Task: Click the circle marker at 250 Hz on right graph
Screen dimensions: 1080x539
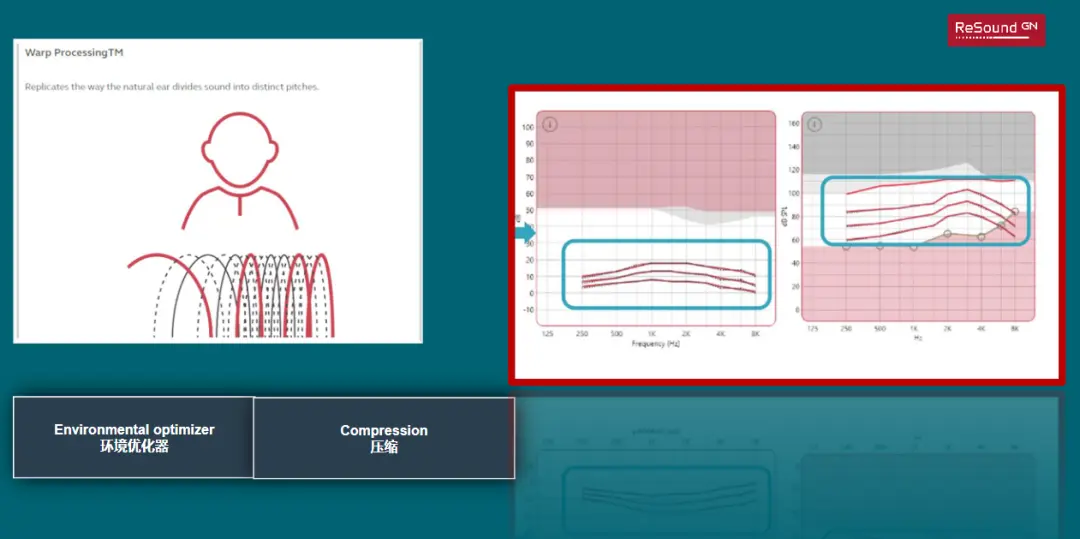Action: pyautogui.click(x=846, y=245)
